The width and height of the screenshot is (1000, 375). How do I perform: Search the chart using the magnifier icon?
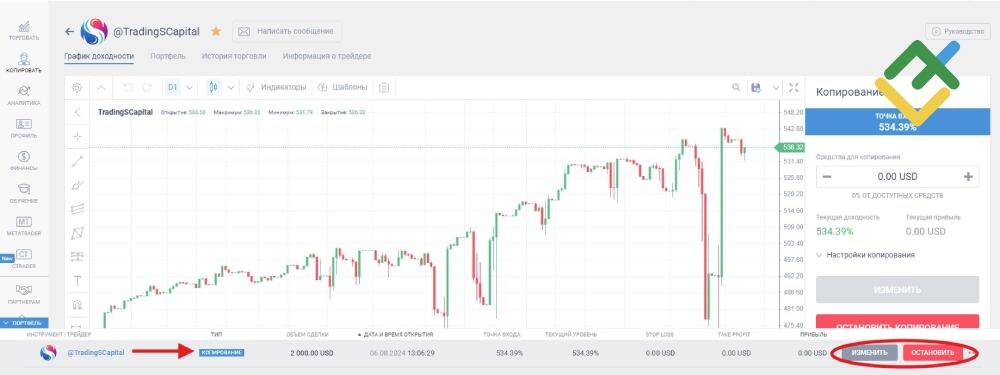(736, 87)
